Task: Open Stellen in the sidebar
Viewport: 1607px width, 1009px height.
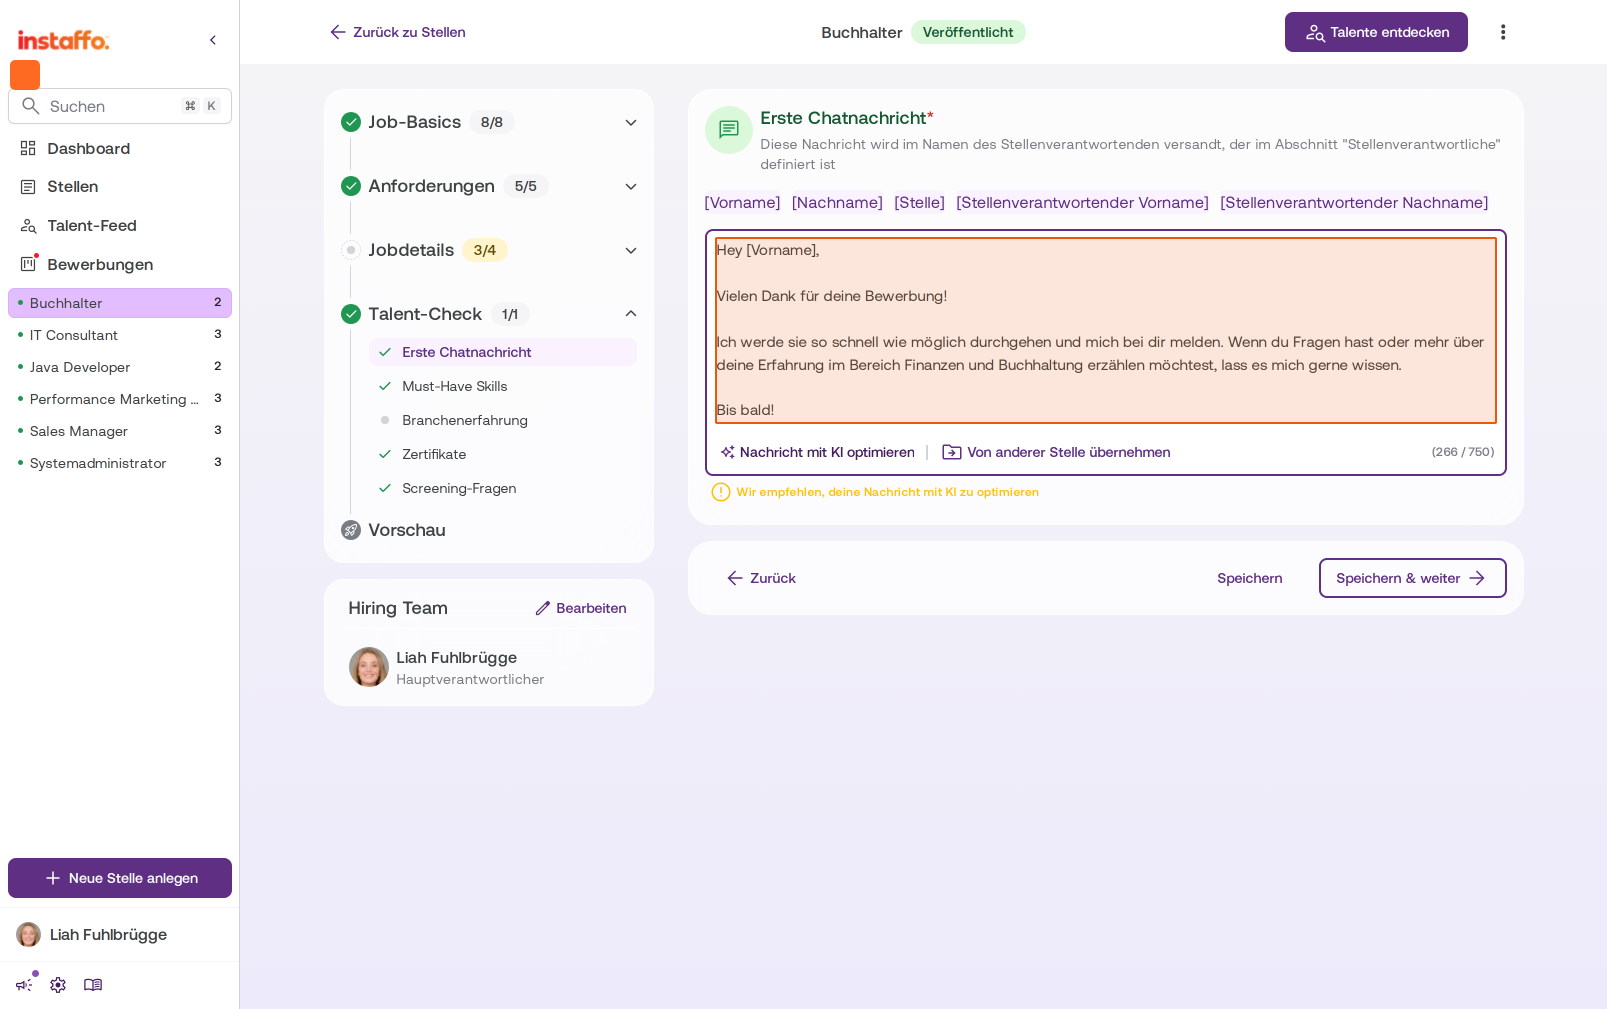Action: point(120,187)
